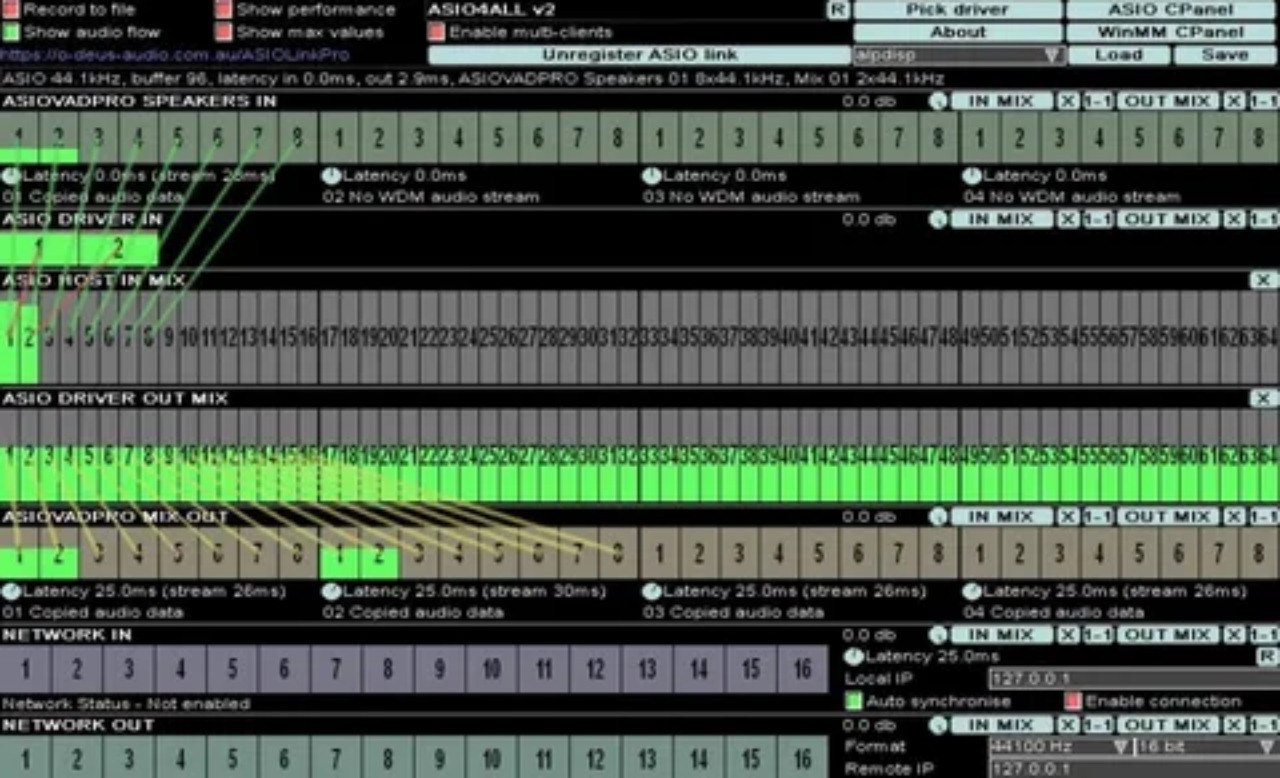Click the Load profile button
This screenshot has height=778, width=1280.
tap(1118, 55)
